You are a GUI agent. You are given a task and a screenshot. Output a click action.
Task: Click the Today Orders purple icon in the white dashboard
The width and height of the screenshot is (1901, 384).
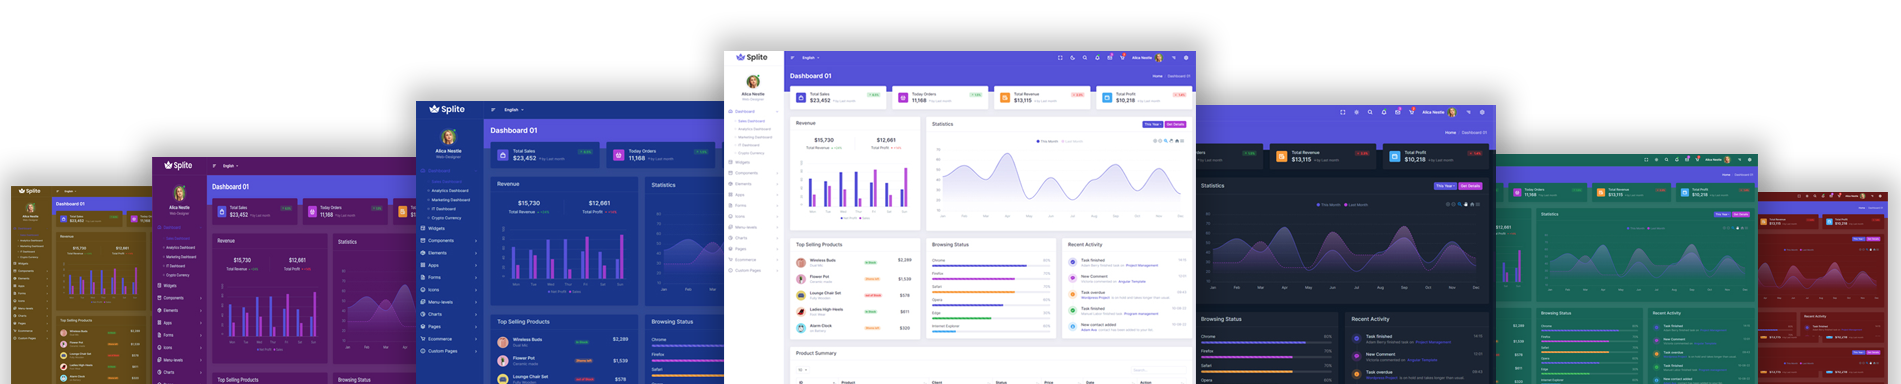click(x=903, y=98)
